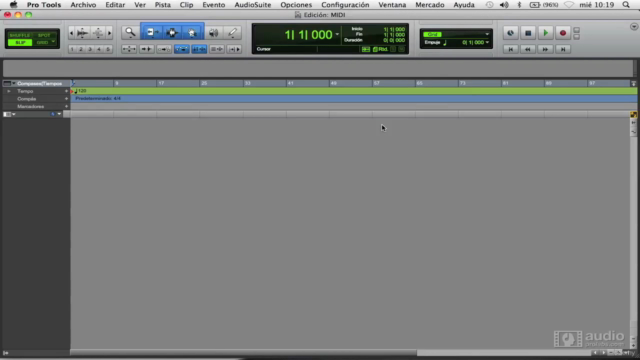Click the Fast Forward button
This screenshot has height=360, width=640.
click(x=545, y=49)
